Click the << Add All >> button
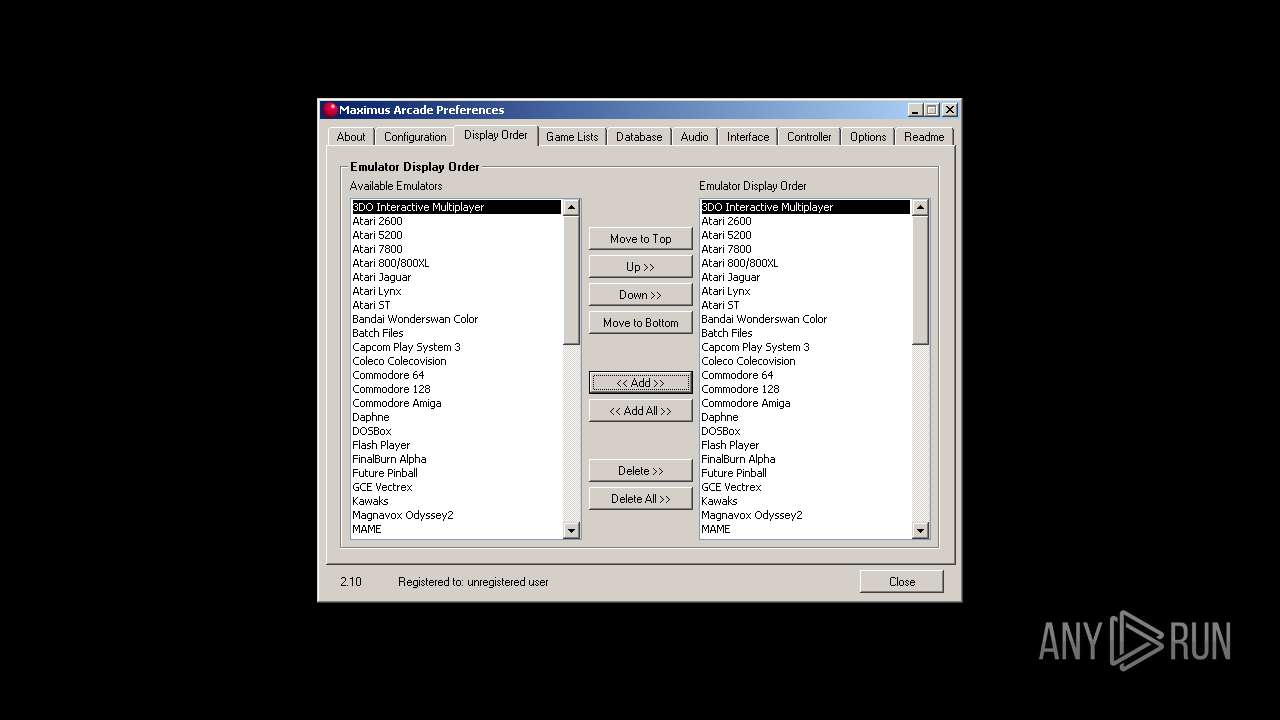 pyautogui.click(x=641, y=411)
